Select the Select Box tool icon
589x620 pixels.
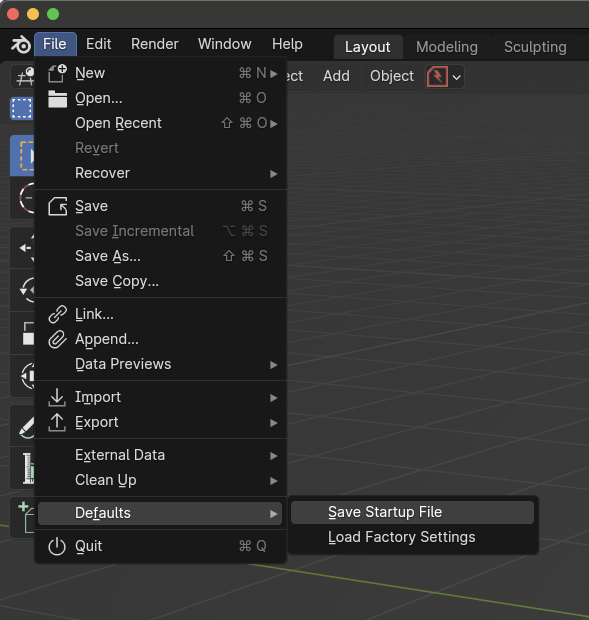[23, 156]
